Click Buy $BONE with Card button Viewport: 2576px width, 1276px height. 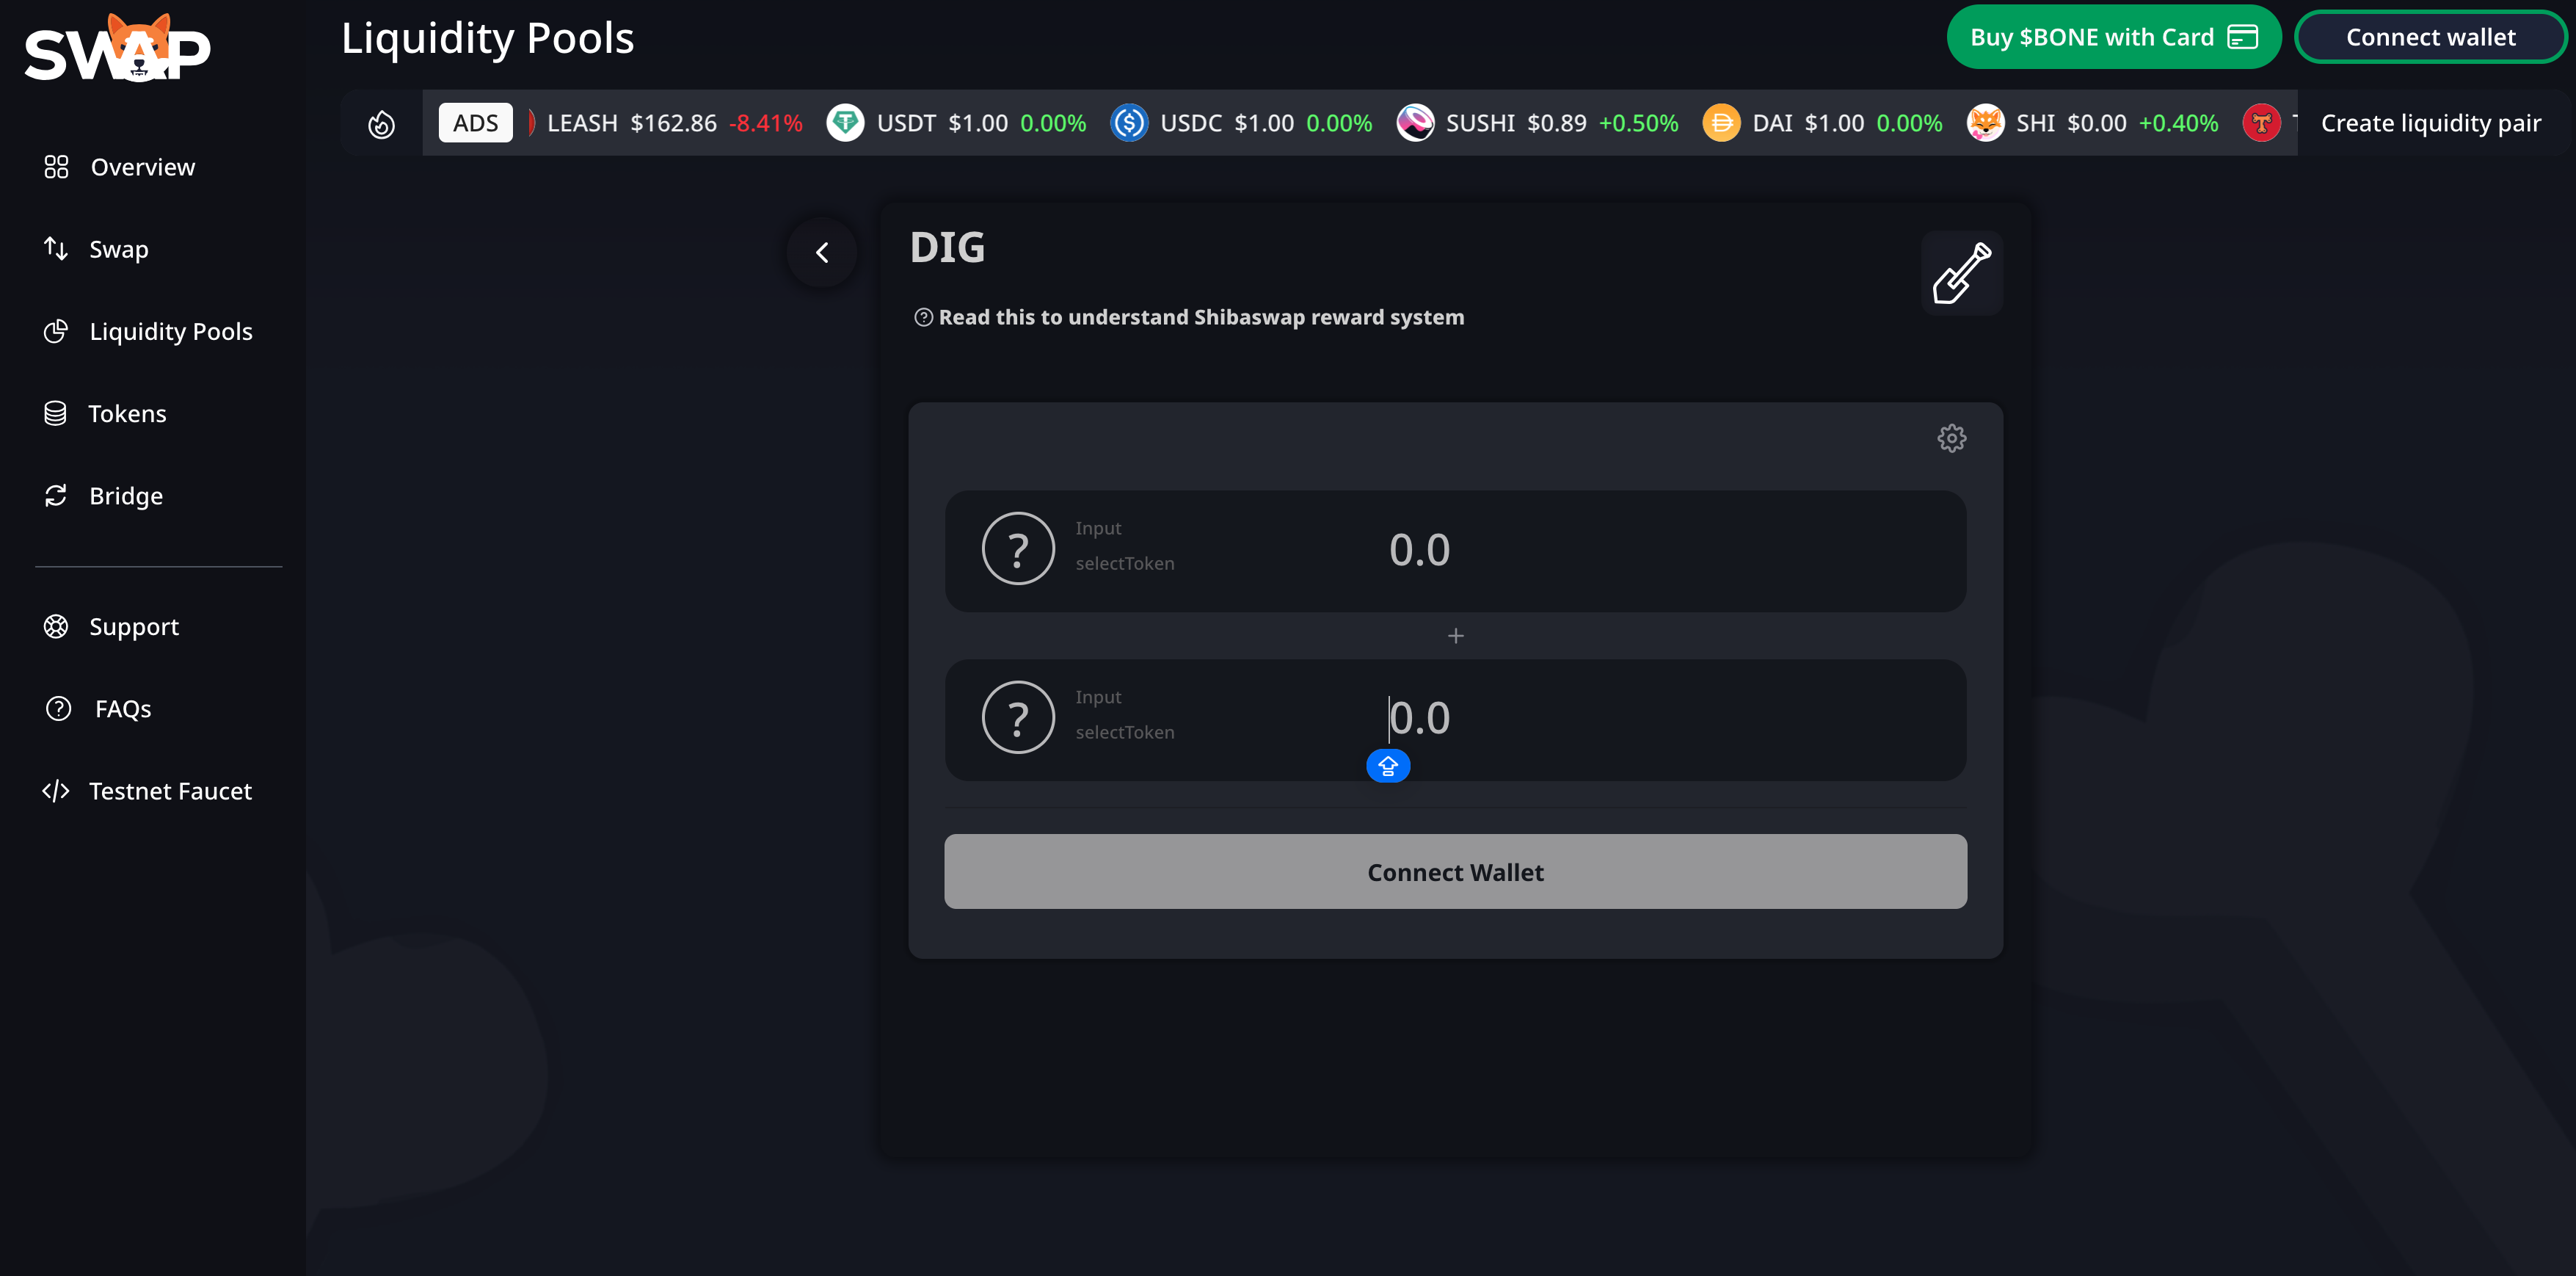tap(2113, 37)
